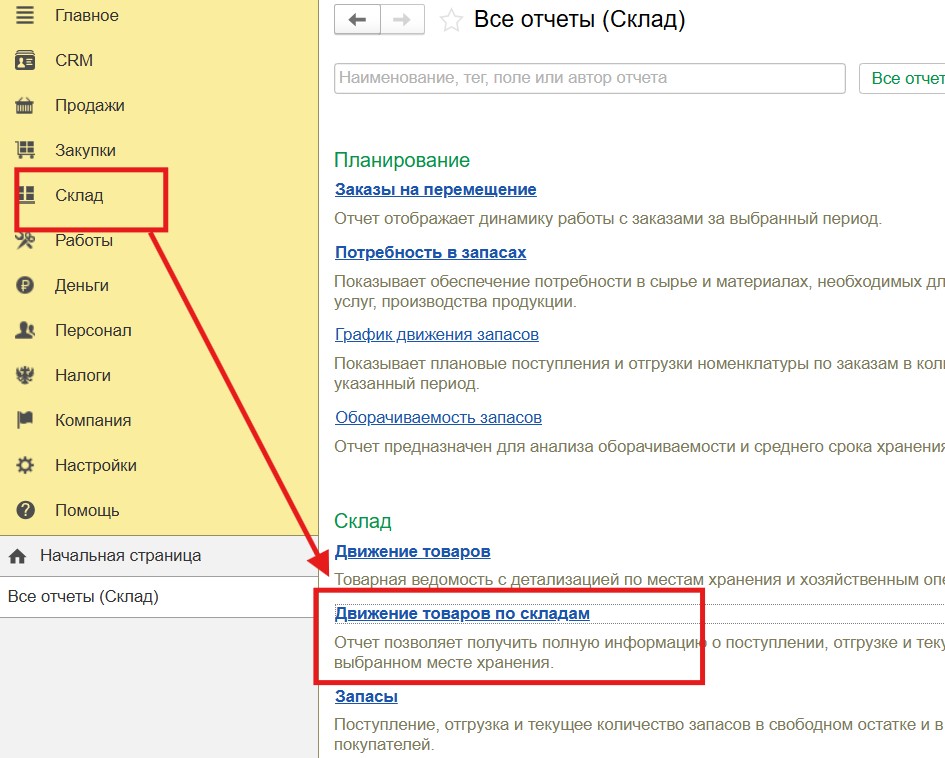Go back using the left arrow button
Image resolution: width=945 pixels, height=758 pixels.
pos(356,20)
